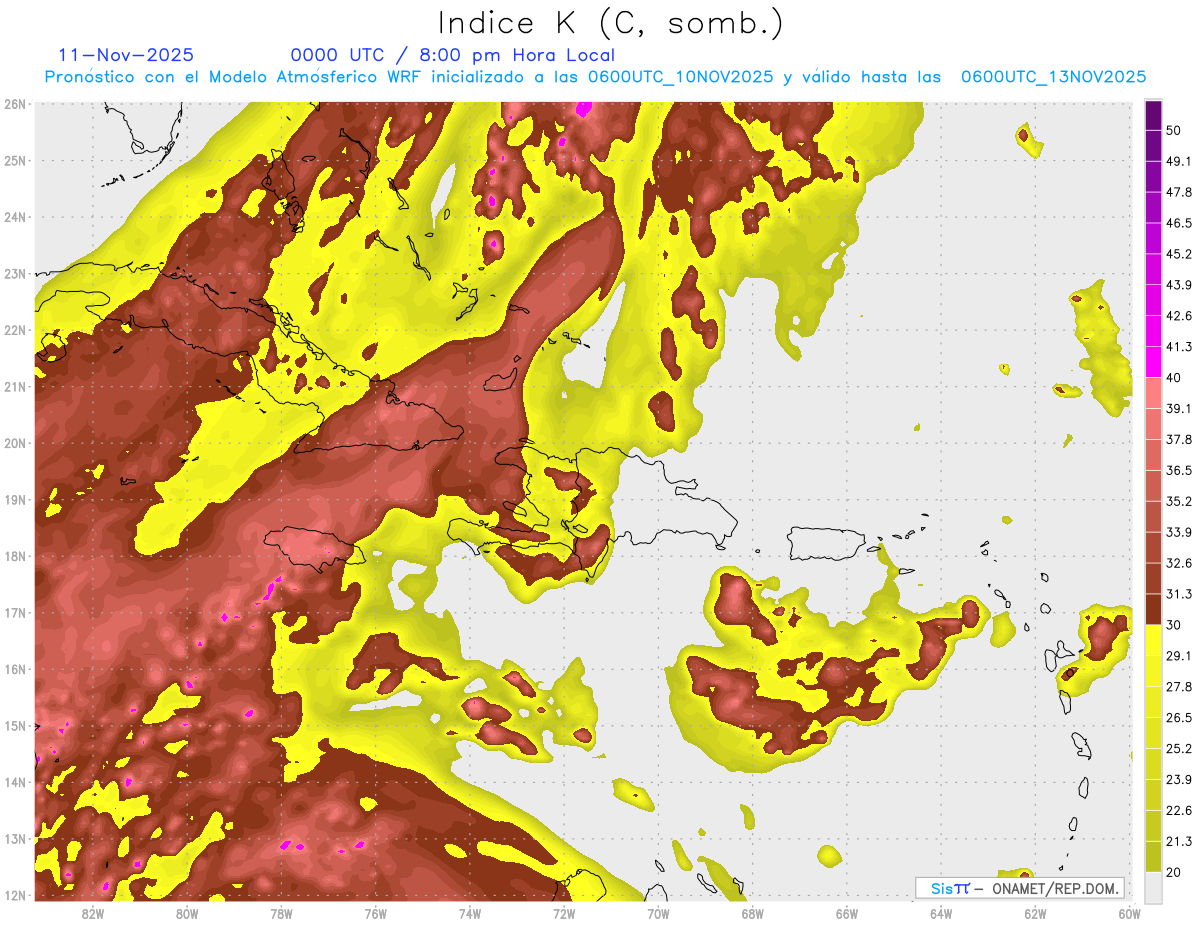Click the "64W" longitude label
This screenshot has height=927, width=1200.
pyautogui.click(x=941, y=914)
